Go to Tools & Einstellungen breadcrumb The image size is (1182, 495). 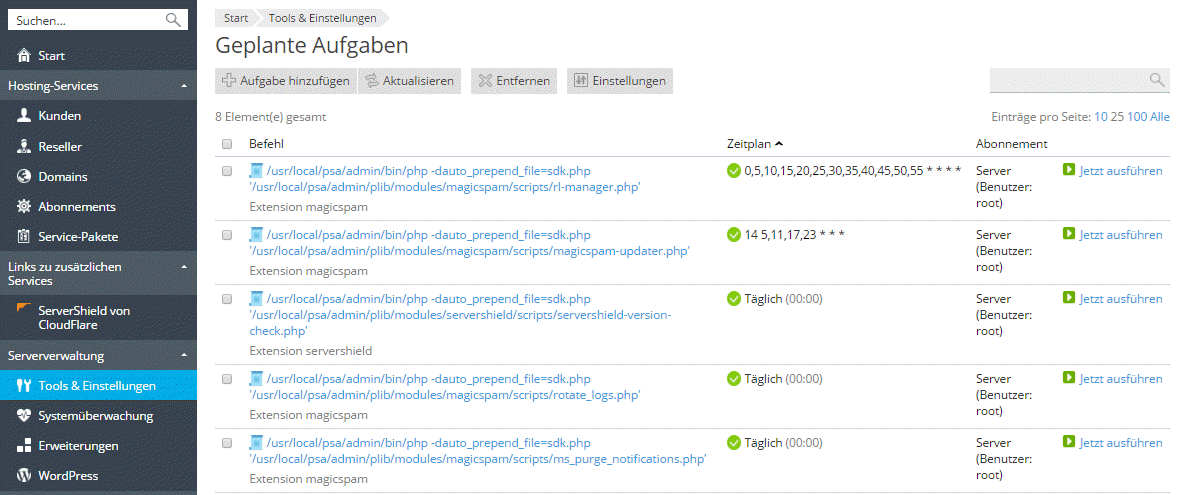323,17
